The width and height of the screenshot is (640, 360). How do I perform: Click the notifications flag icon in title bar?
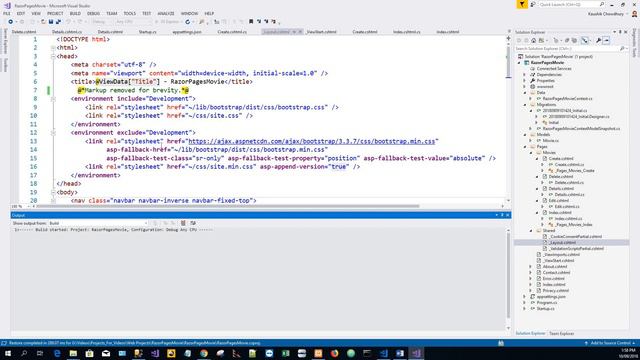click(522, 4)
